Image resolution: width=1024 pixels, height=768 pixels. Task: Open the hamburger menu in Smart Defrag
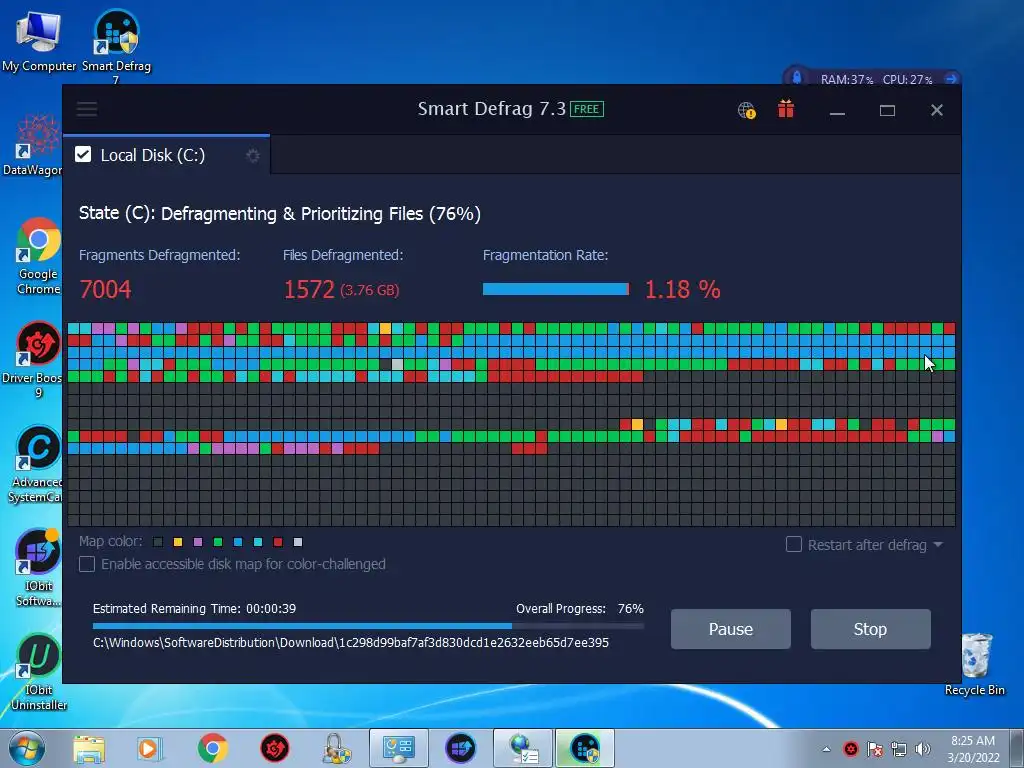87,109
